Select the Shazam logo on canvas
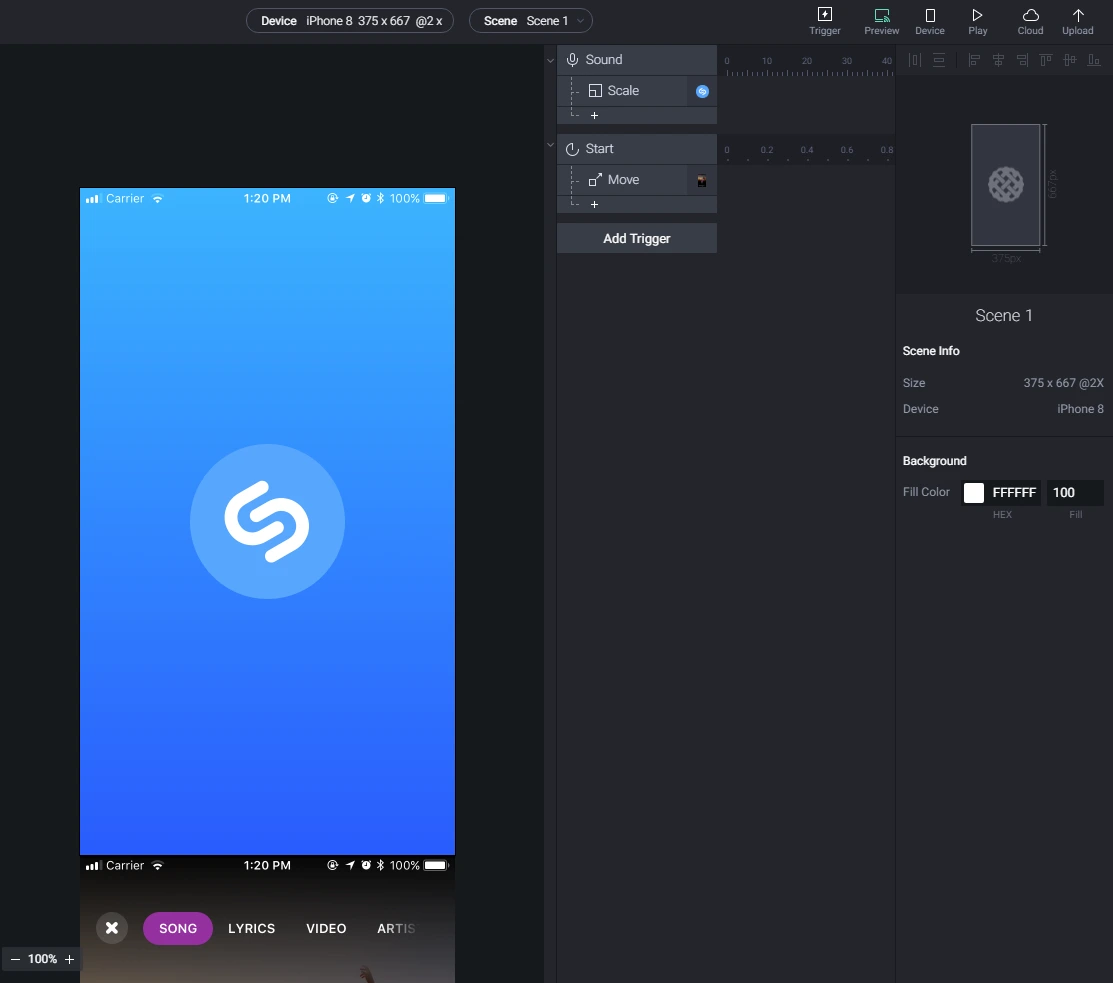Screen dimensions: 1113x983 [267, 522]
